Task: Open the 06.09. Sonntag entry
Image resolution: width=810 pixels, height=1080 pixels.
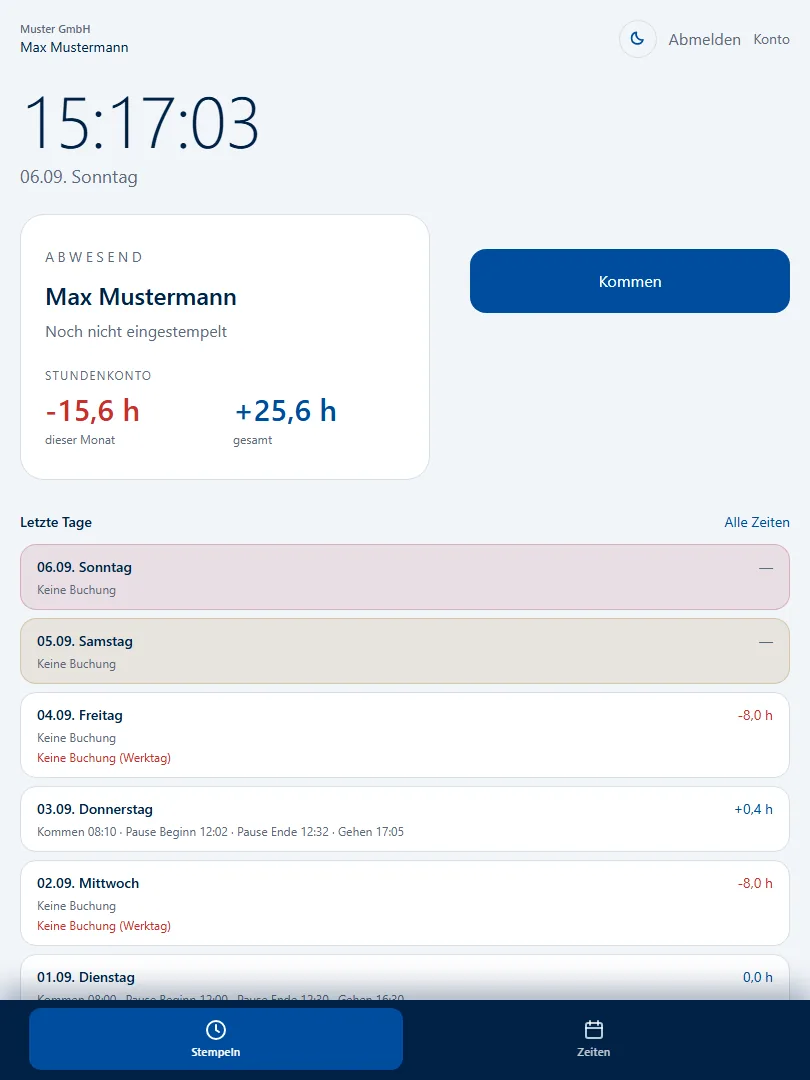Action: pyautogui.click(x=405, y=577)
